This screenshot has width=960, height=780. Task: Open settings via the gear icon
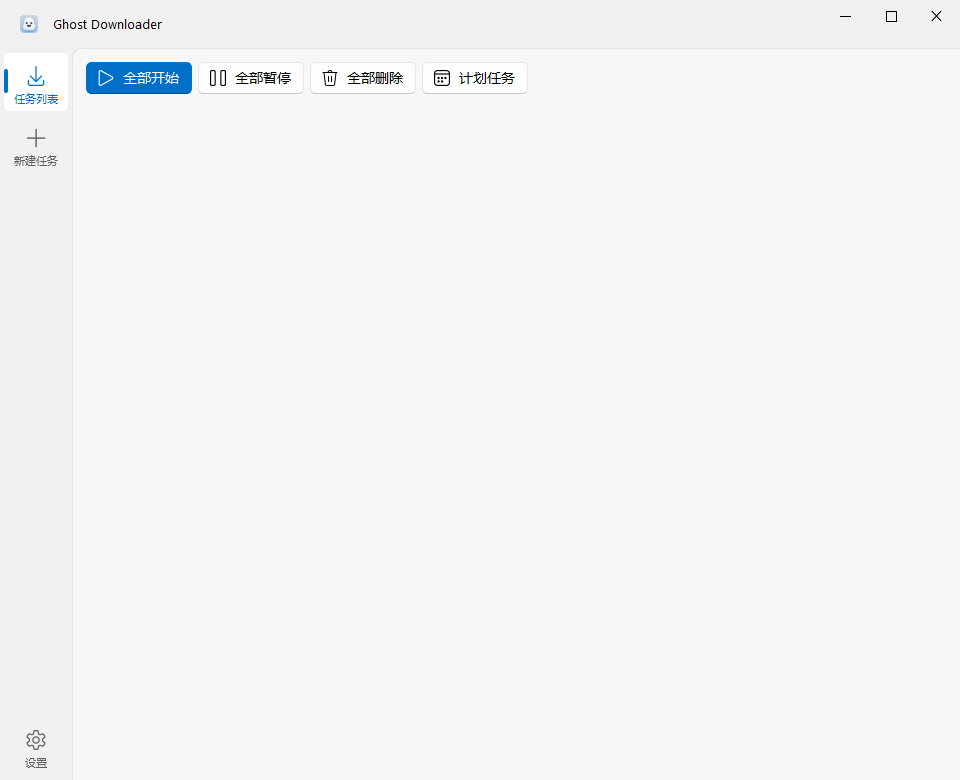(x=36, y=740)
